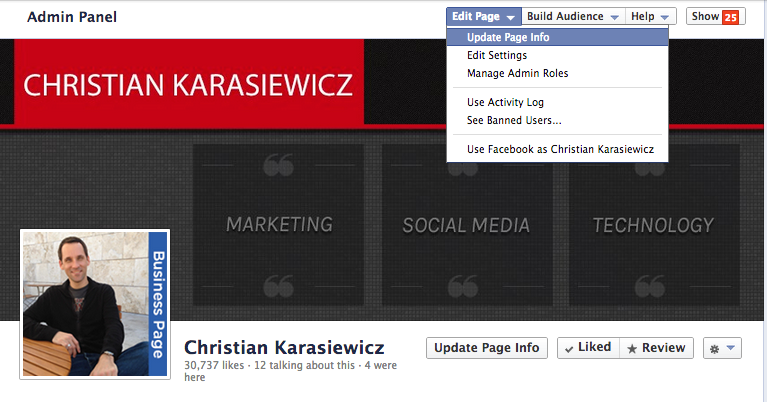Click the red CHRISTIAN KARASIEWICZ banner
The width and height of the screenshot is (767, 402).
(x=189, y=82)
